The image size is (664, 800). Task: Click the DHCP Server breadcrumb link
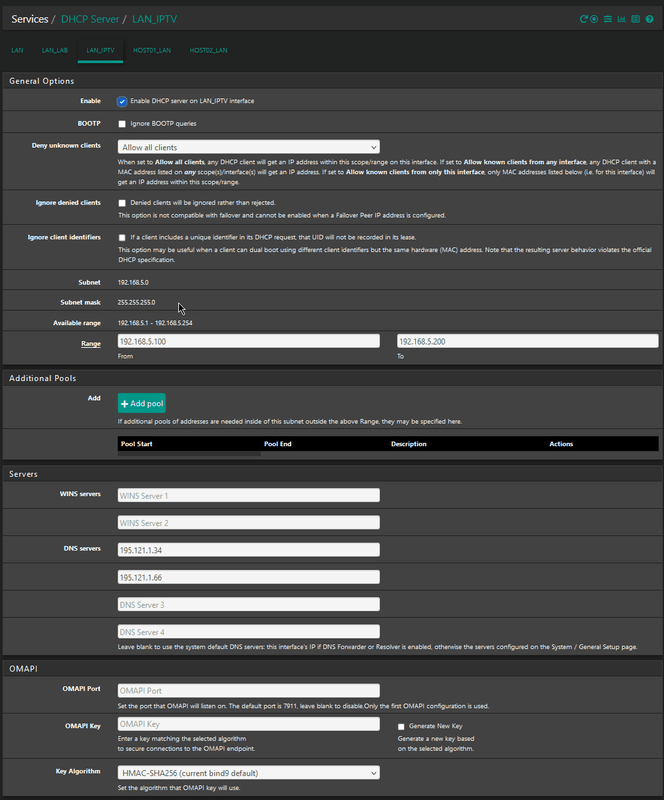(90, 19)
